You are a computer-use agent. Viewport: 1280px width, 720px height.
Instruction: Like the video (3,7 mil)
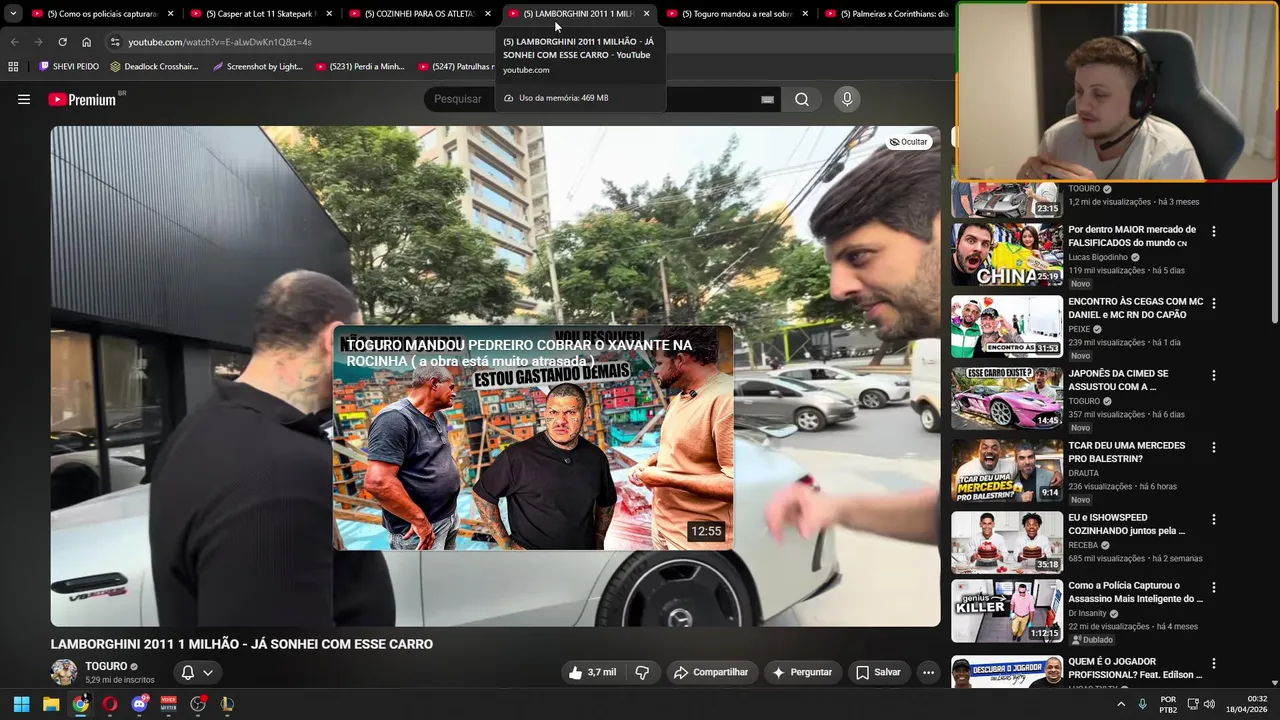(x=593, y=672)
